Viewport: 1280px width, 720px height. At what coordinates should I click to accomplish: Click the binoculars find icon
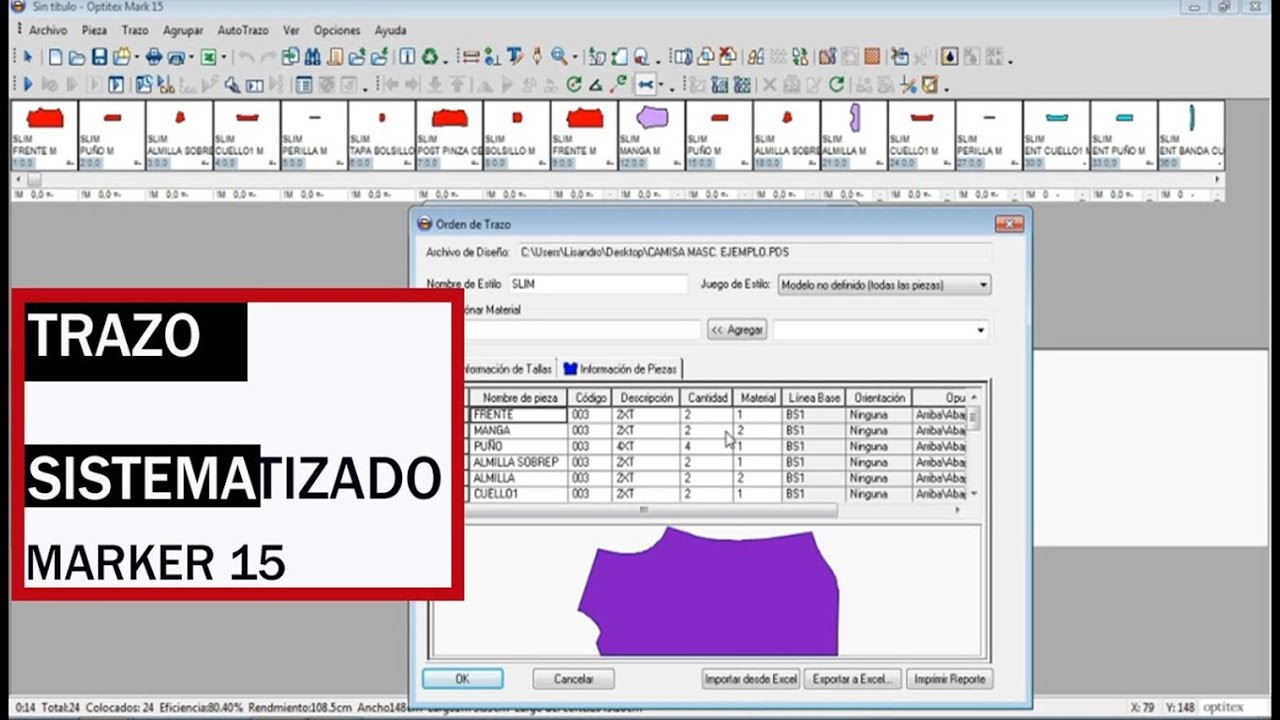pyautogui.click(x=312, y=57)
